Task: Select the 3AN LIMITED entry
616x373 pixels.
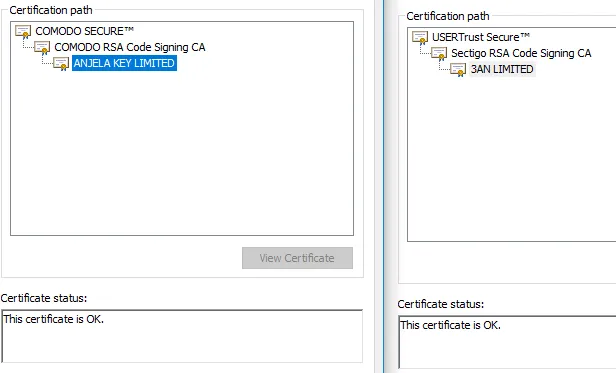Action: (x=502, y=69)
